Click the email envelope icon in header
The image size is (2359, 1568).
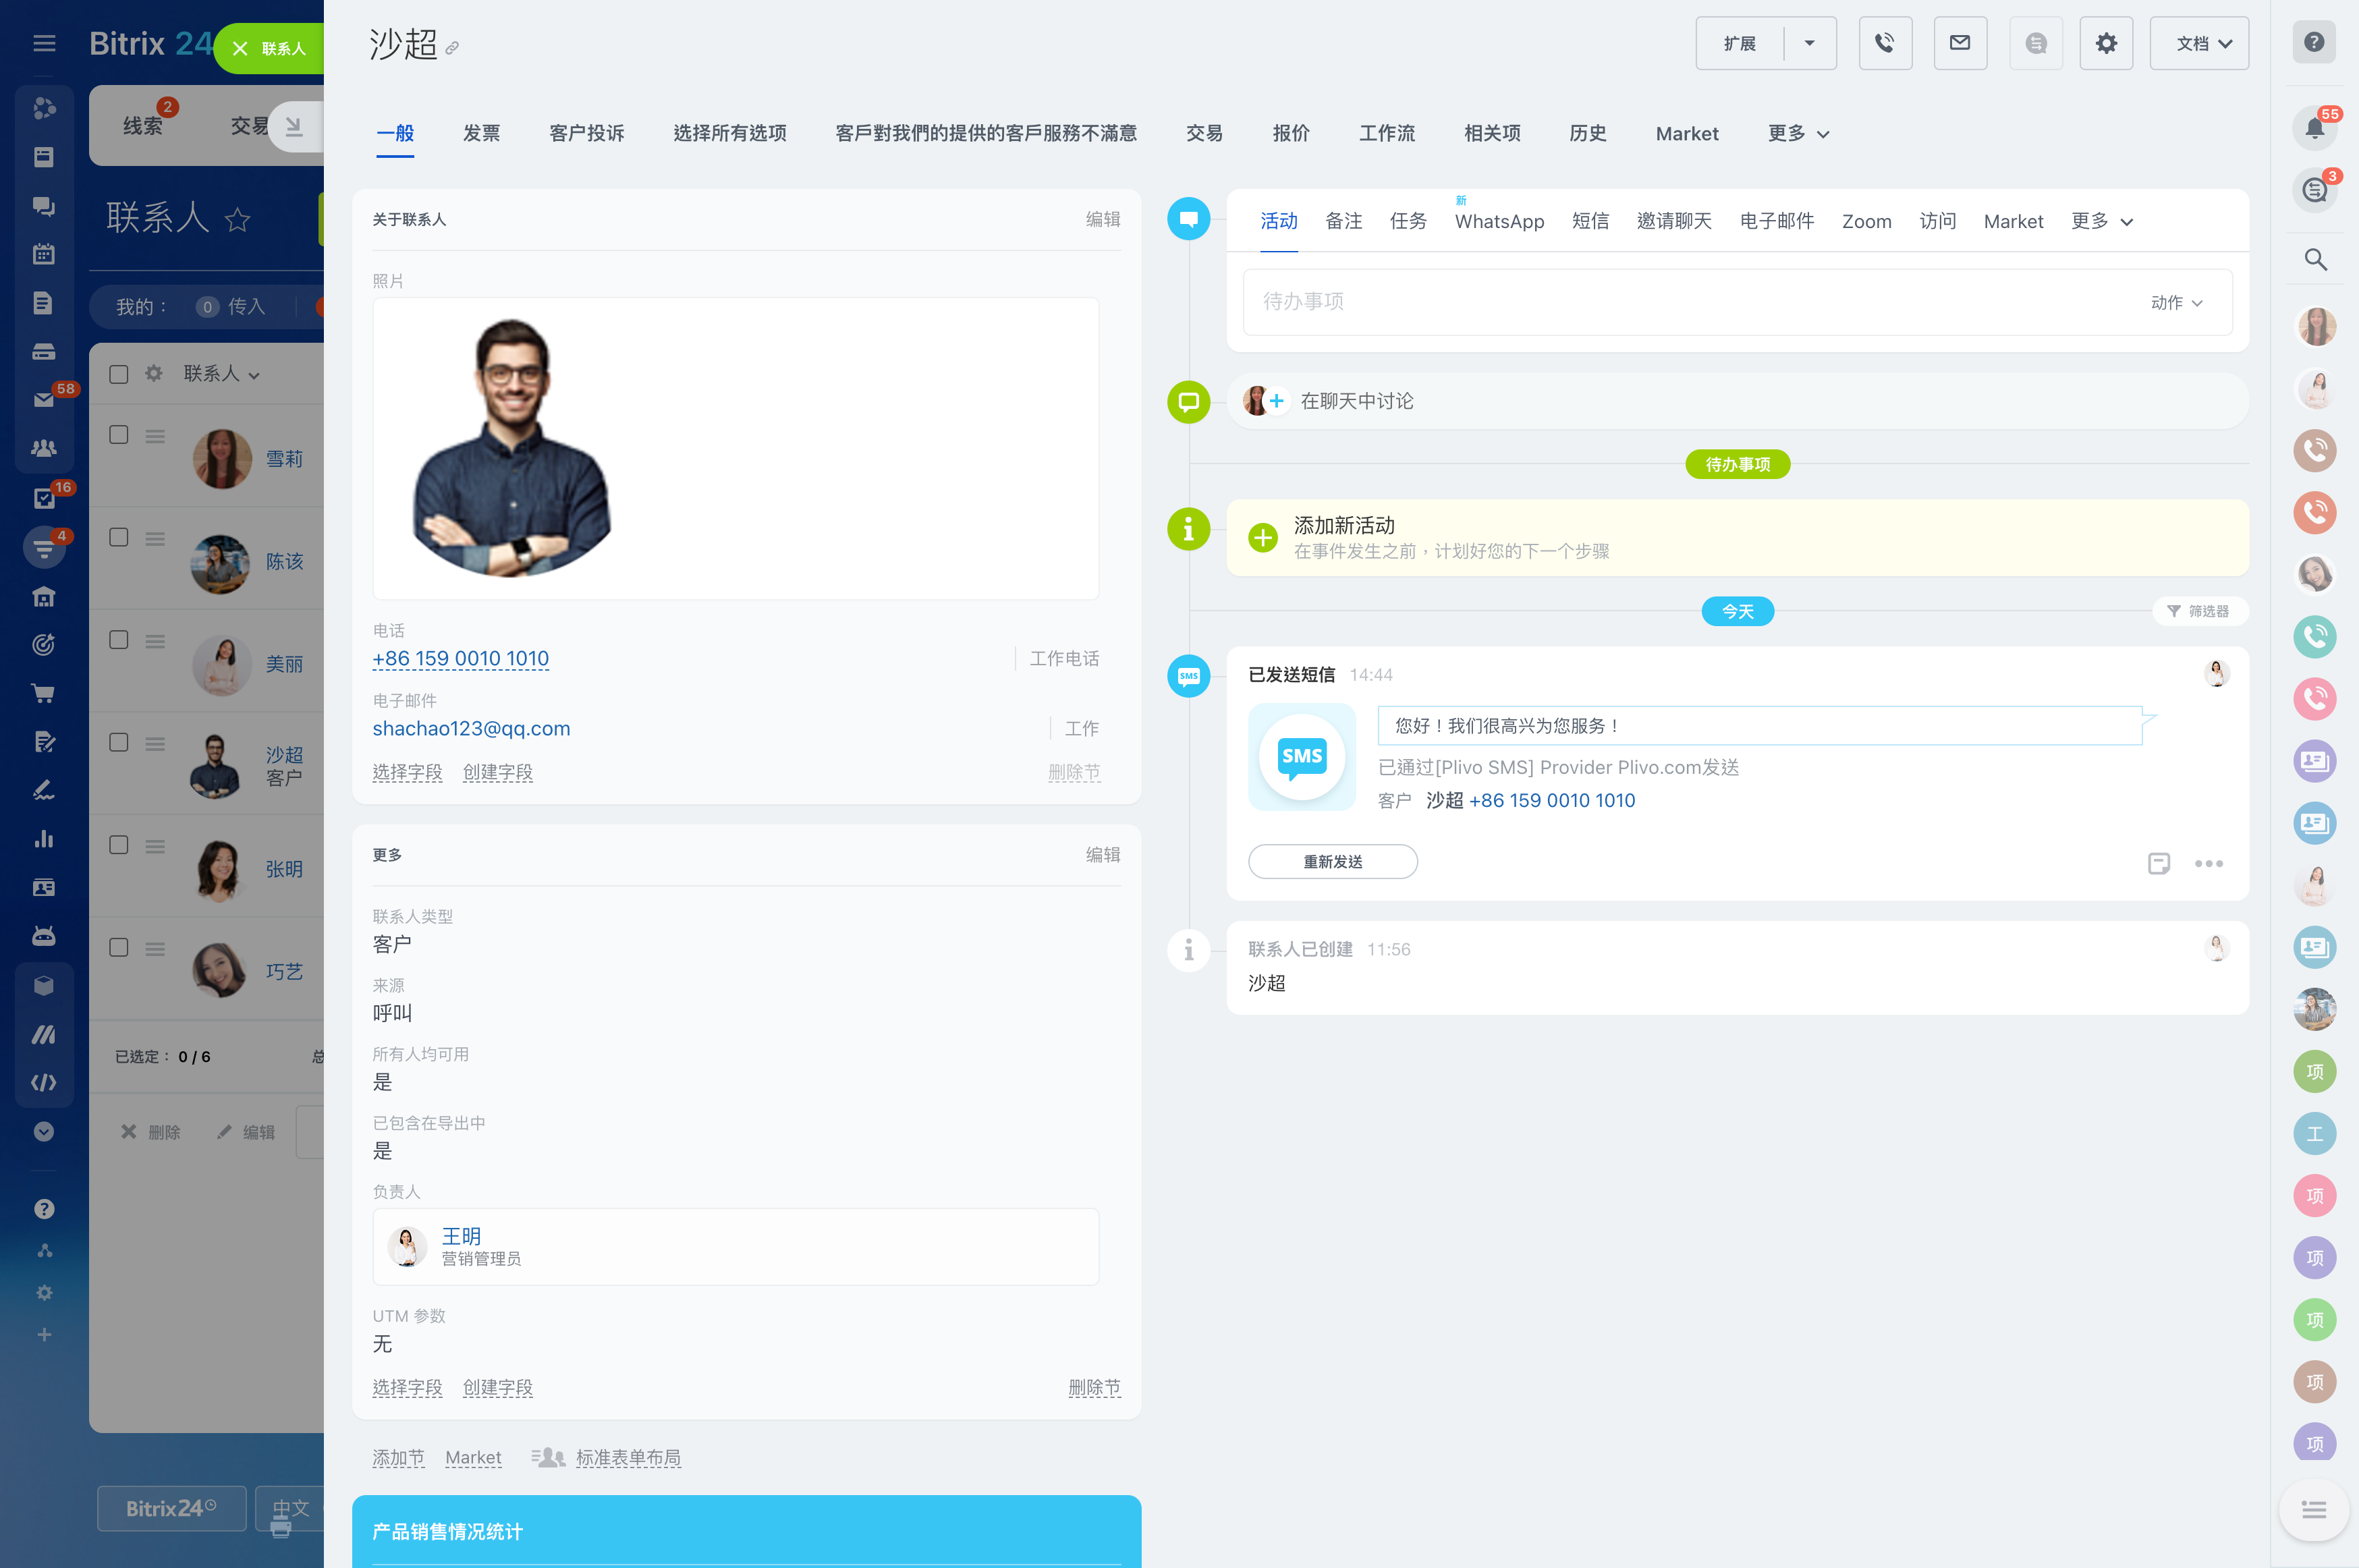coord(1959,43)
